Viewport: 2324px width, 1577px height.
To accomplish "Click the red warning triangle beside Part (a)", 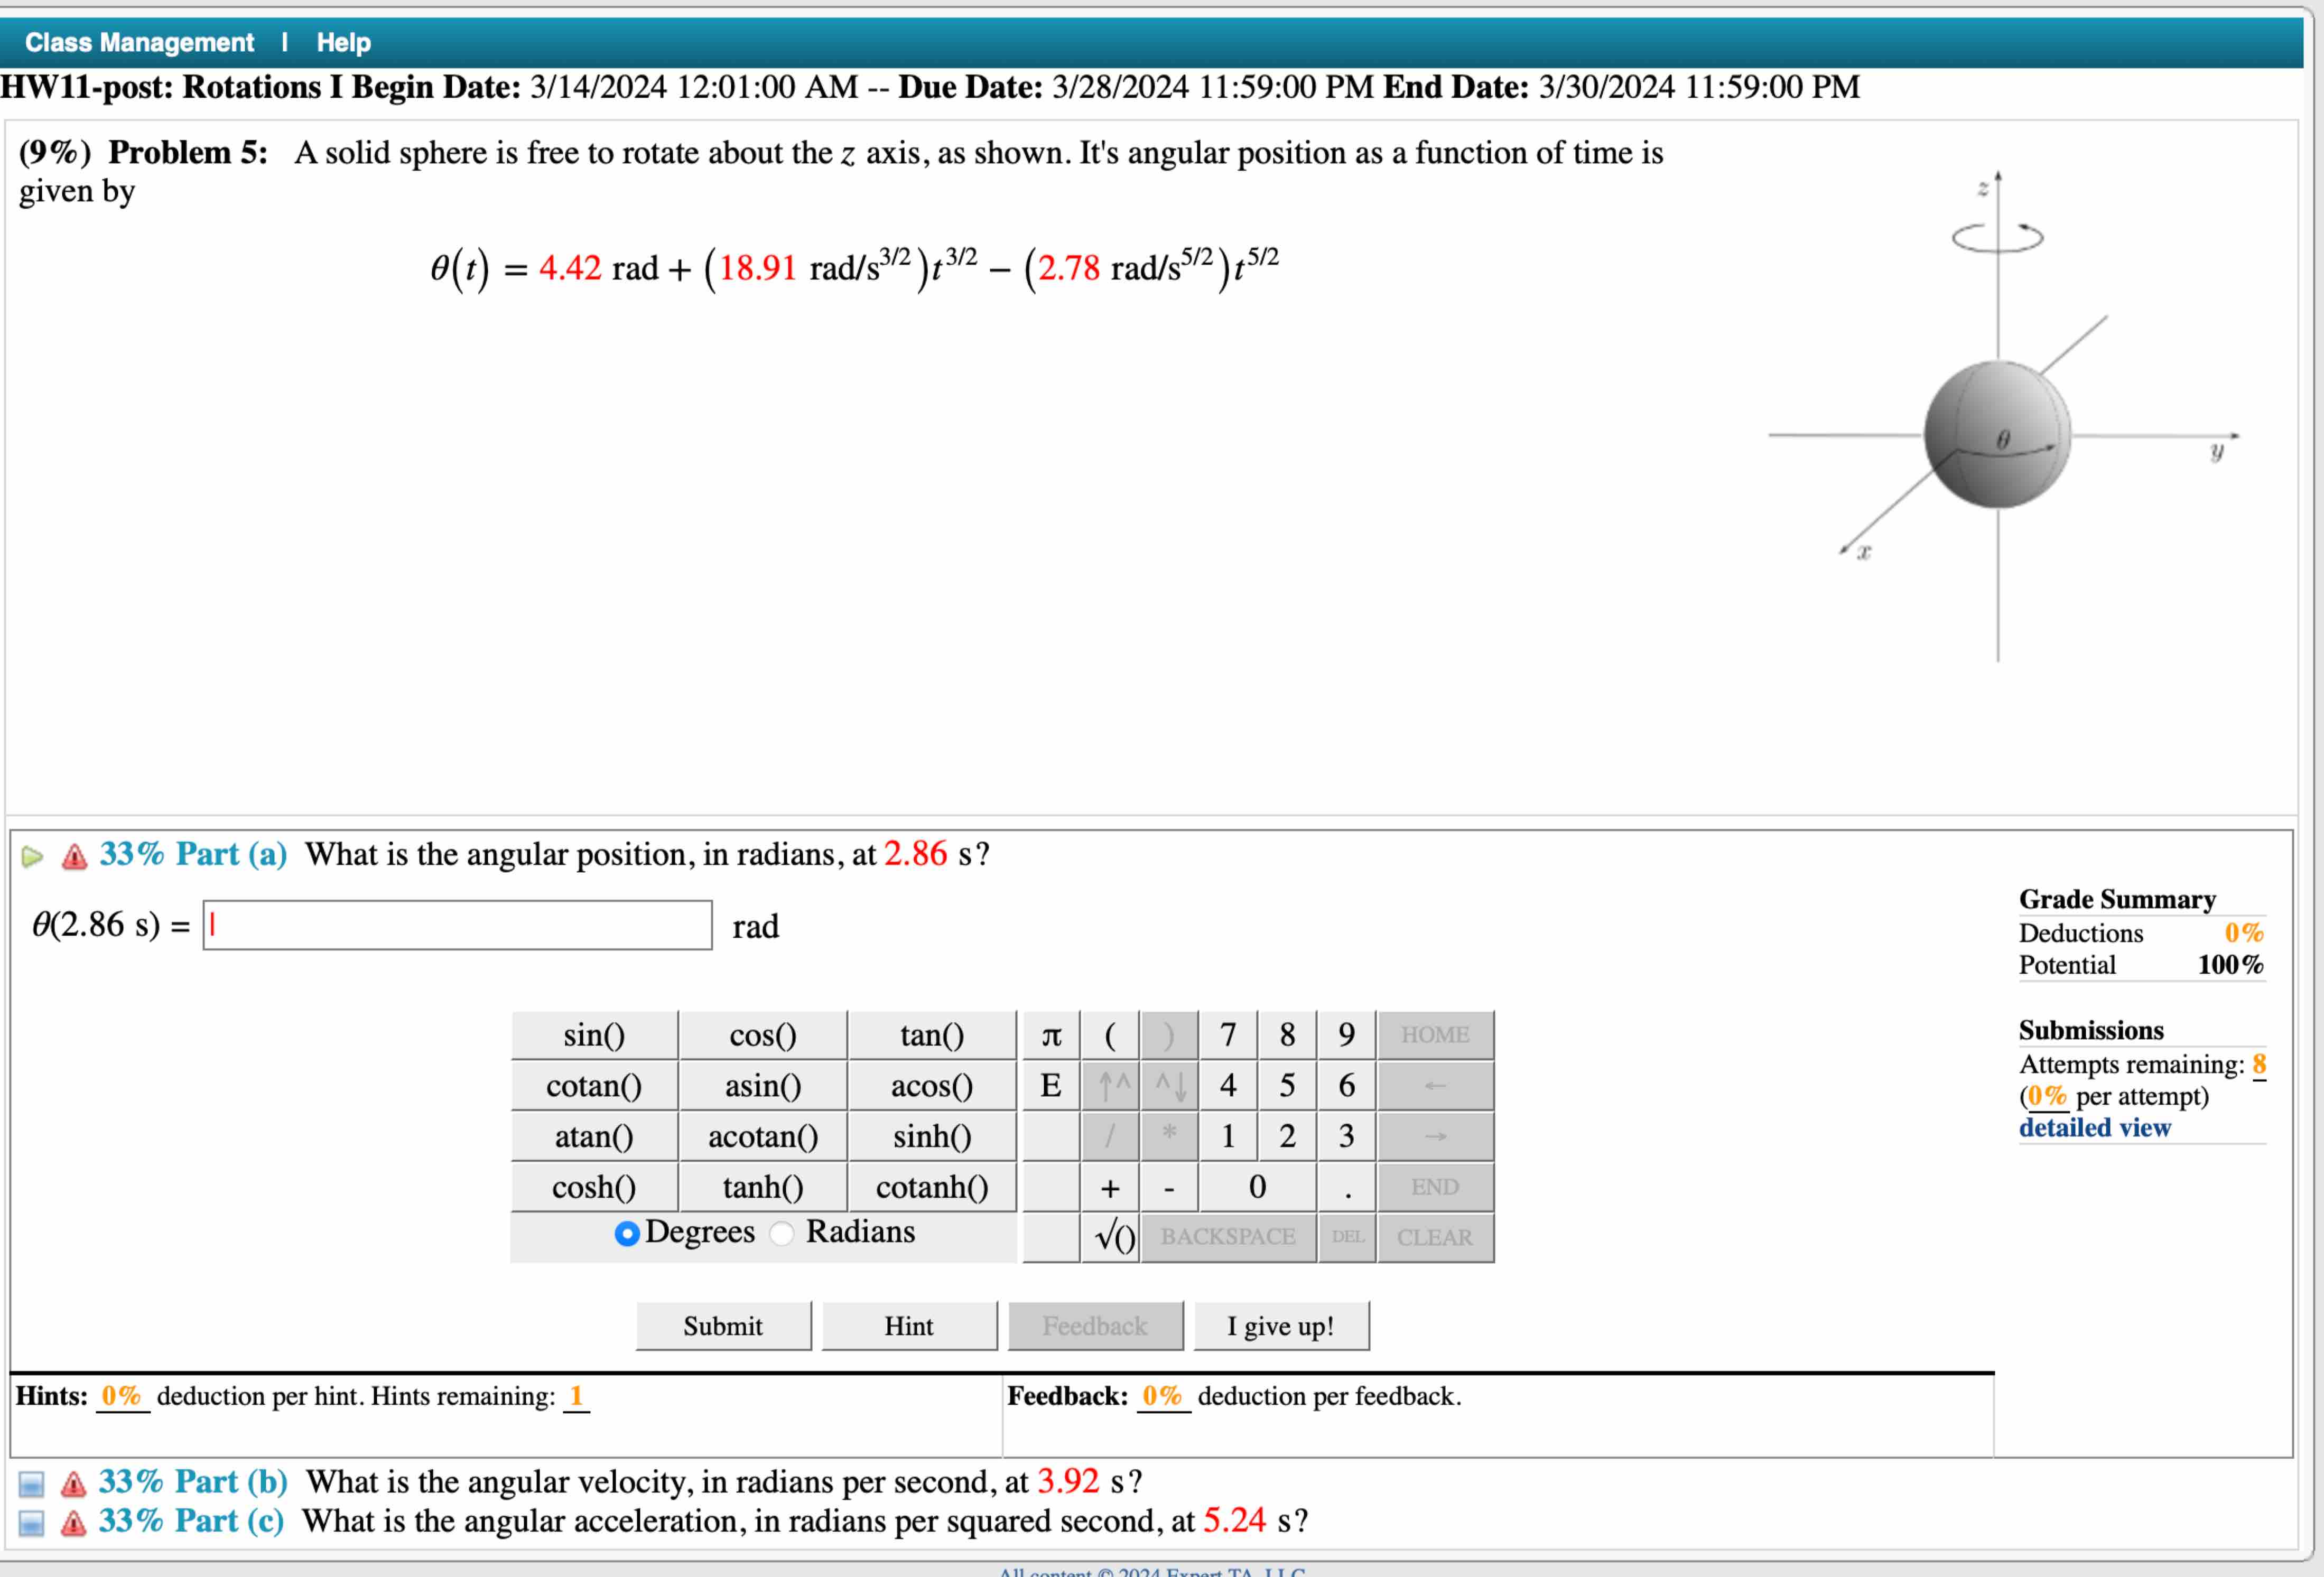I will [x=75, y=855].
